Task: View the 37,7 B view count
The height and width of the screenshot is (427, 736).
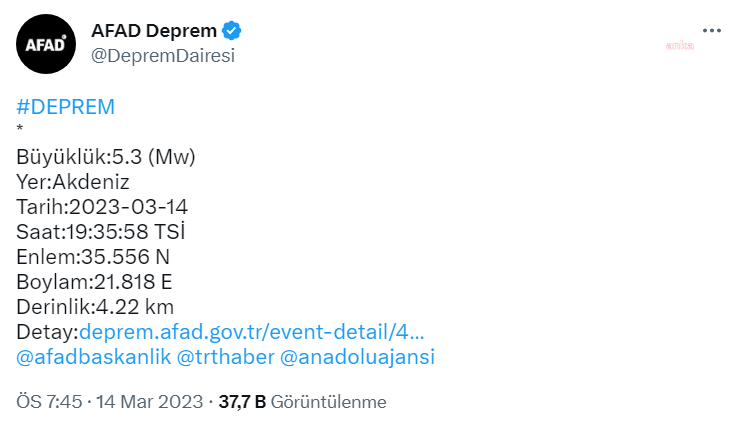Action: [242, 402]
